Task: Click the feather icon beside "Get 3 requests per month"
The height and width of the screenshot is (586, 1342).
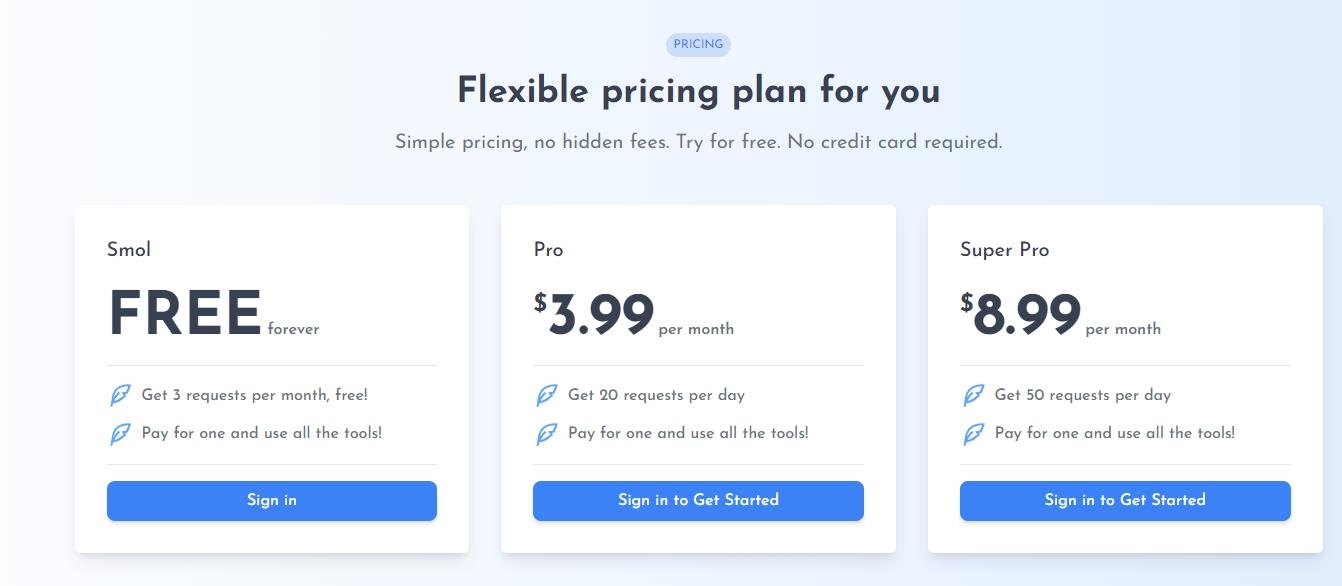Action: pos(120,396)
